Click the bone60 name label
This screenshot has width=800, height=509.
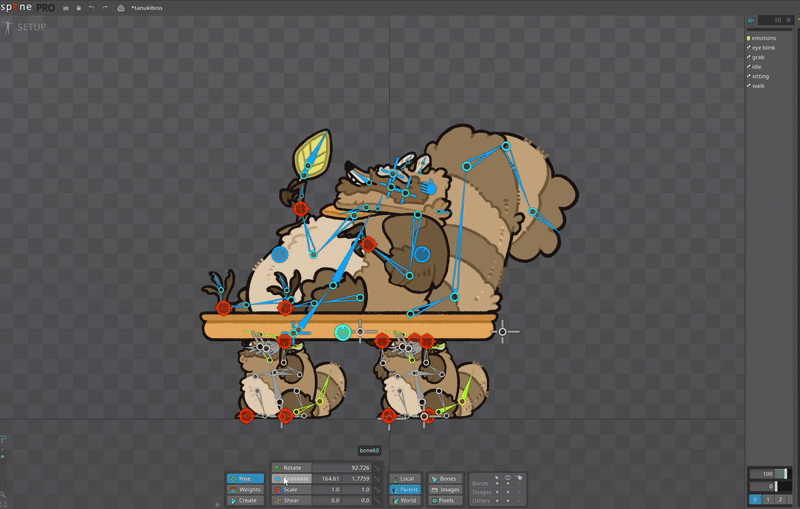369,450
